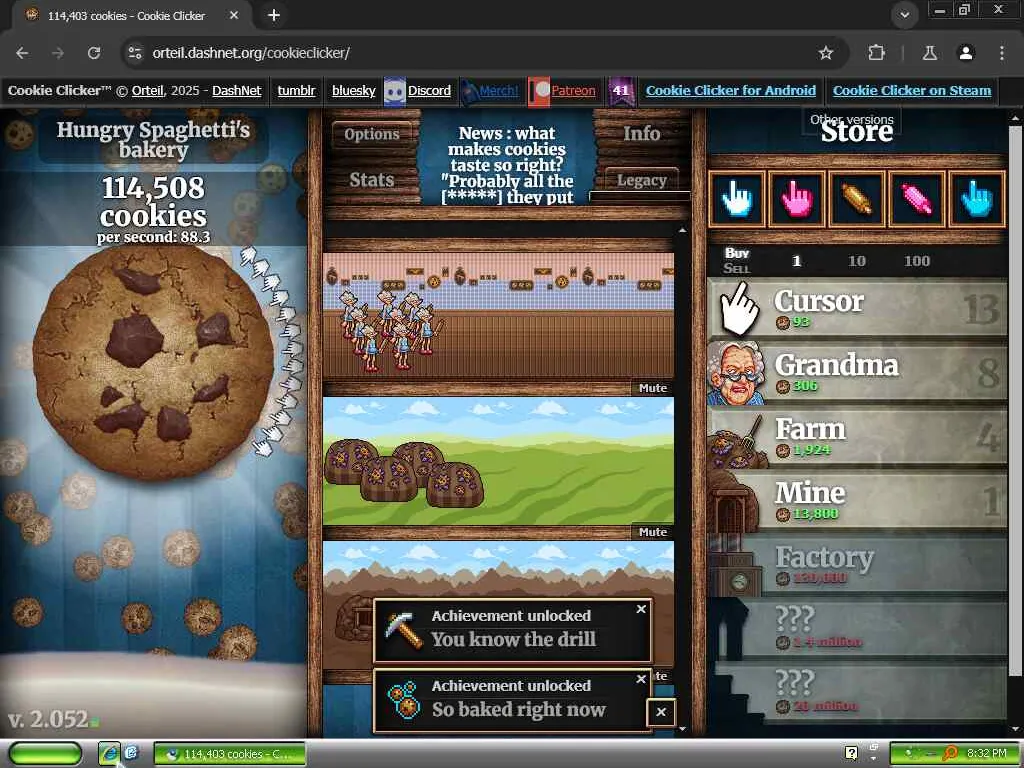Click the system tray clock
This screenshot has width=1024, height=768.
click(x=987, y=754)
